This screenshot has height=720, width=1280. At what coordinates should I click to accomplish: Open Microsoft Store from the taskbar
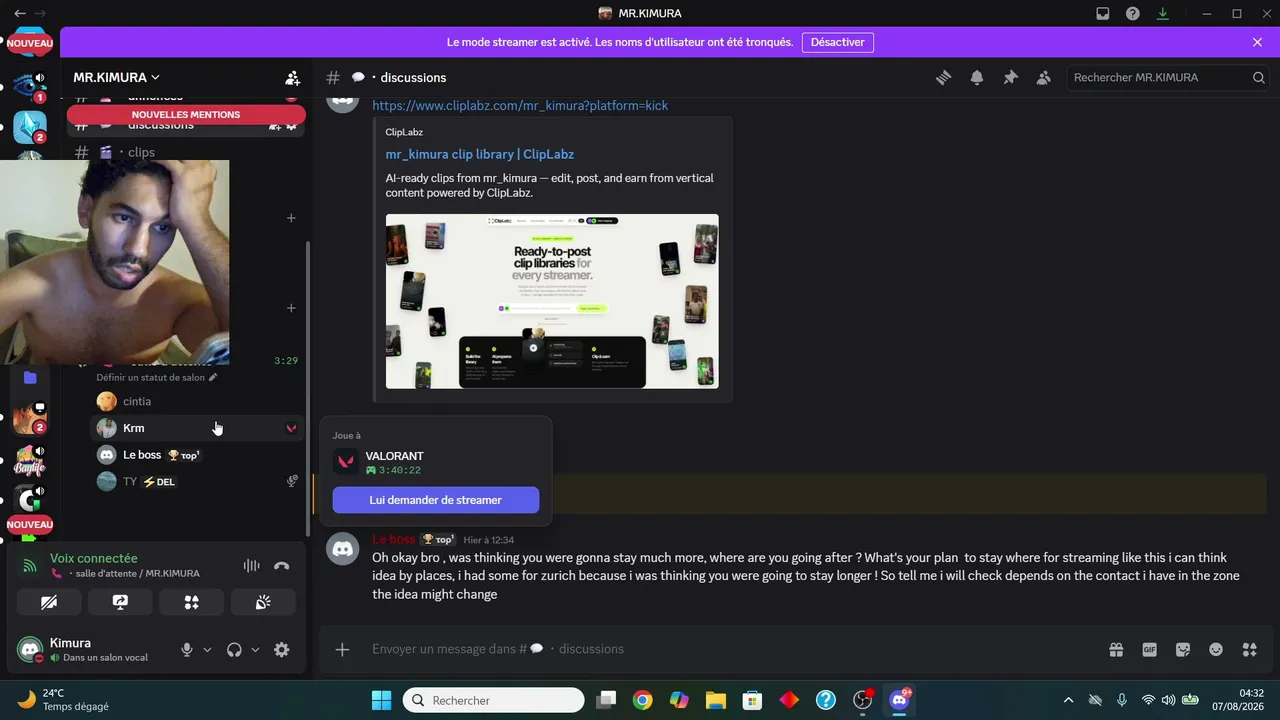click(752, 700)
